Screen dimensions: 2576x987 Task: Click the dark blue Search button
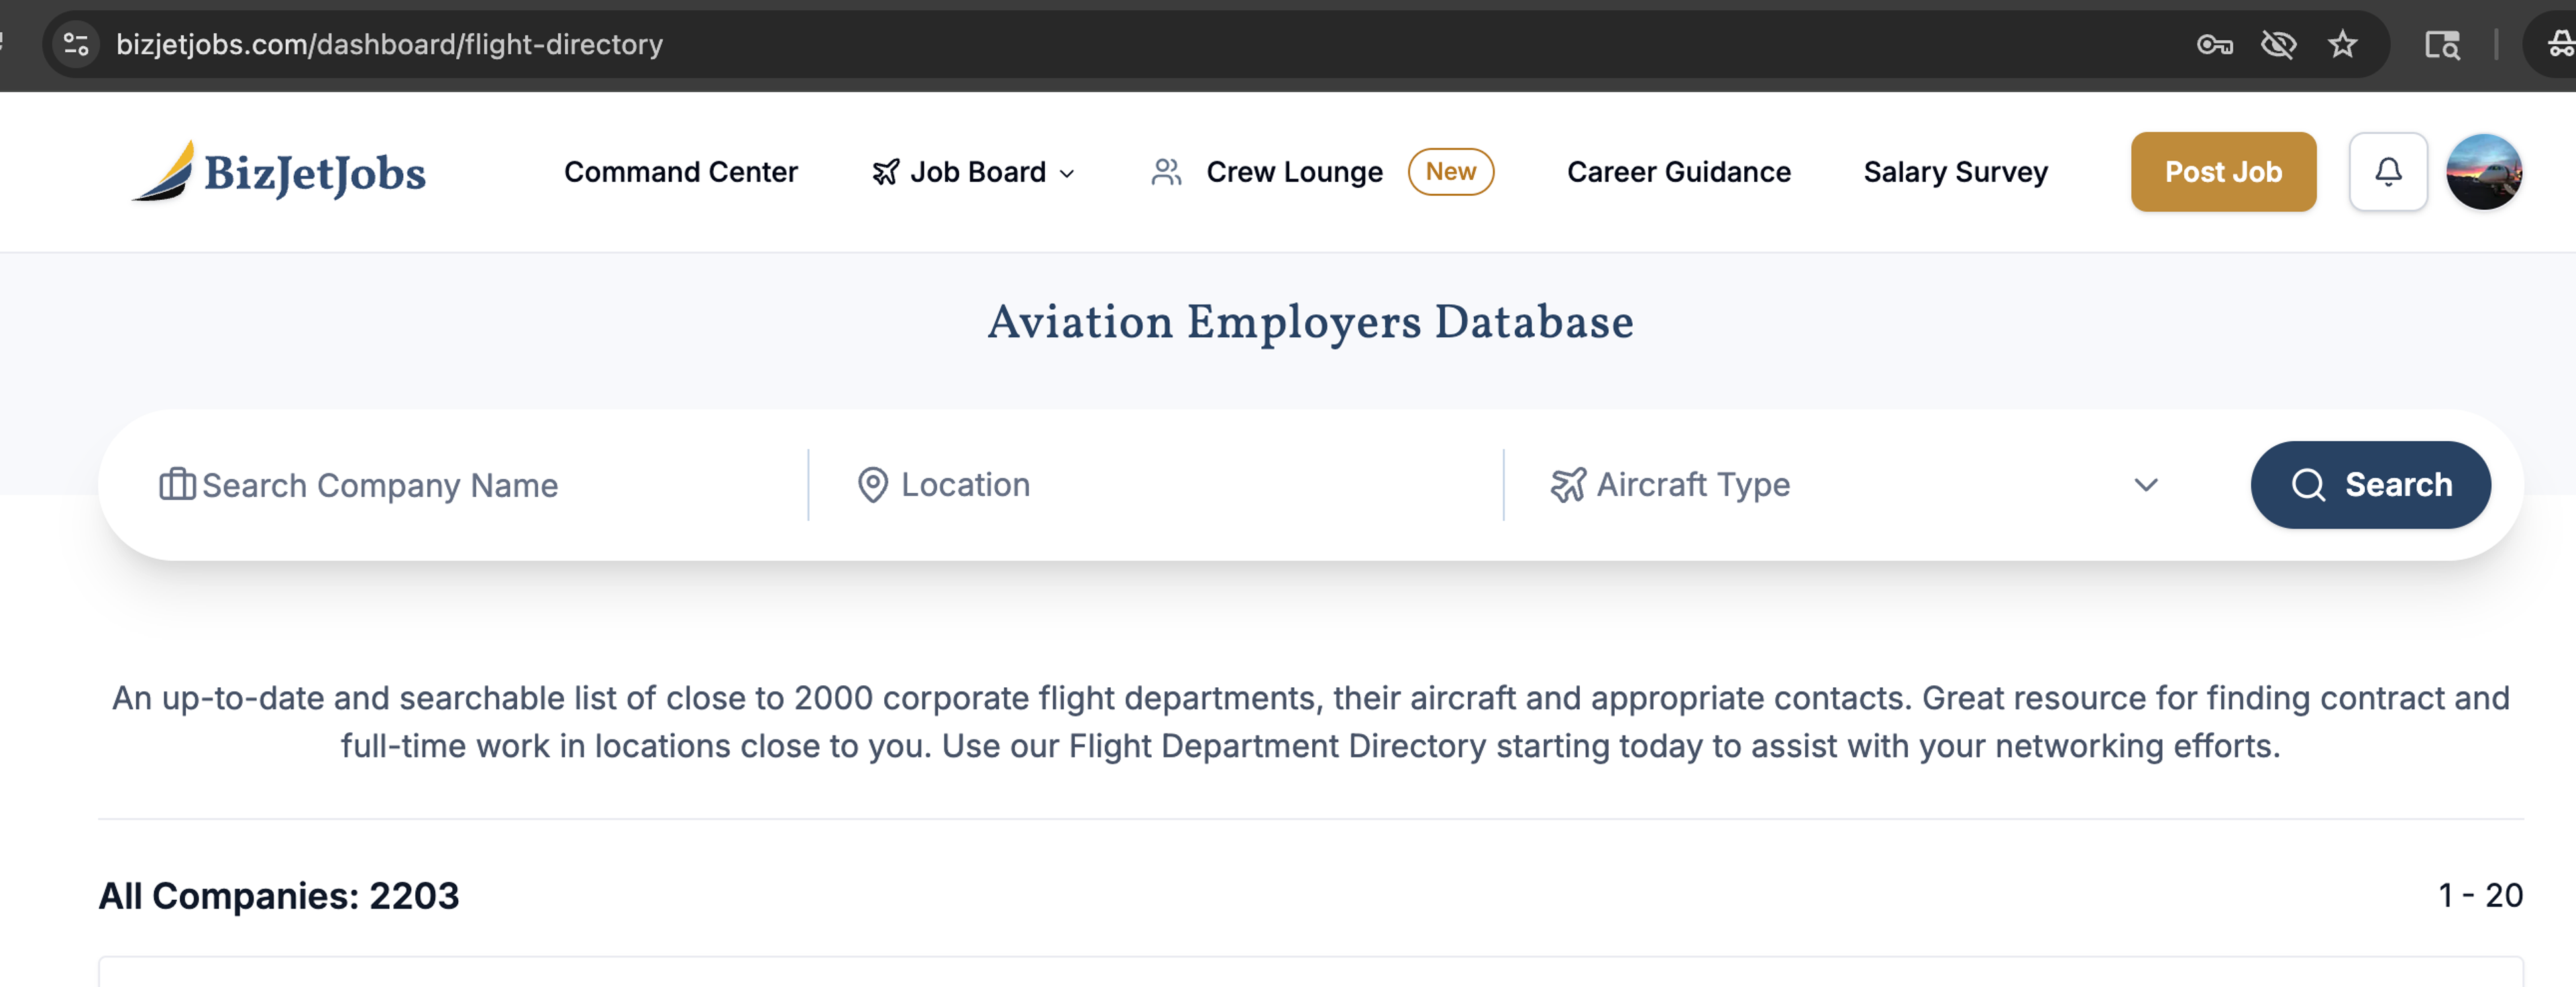2370,485
